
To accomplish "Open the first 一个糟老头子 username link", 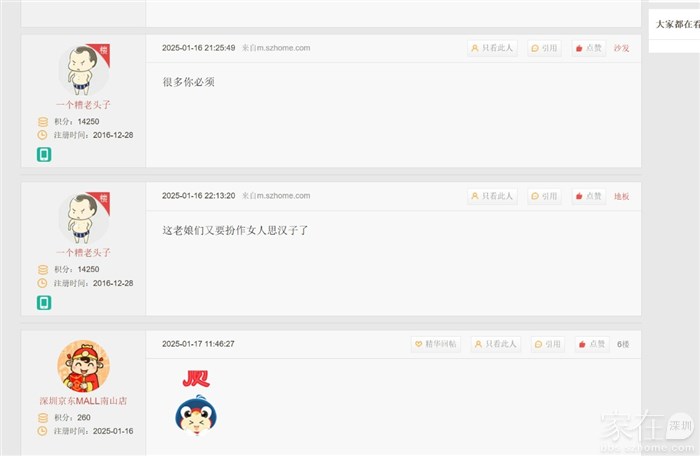I will point(83,105).
